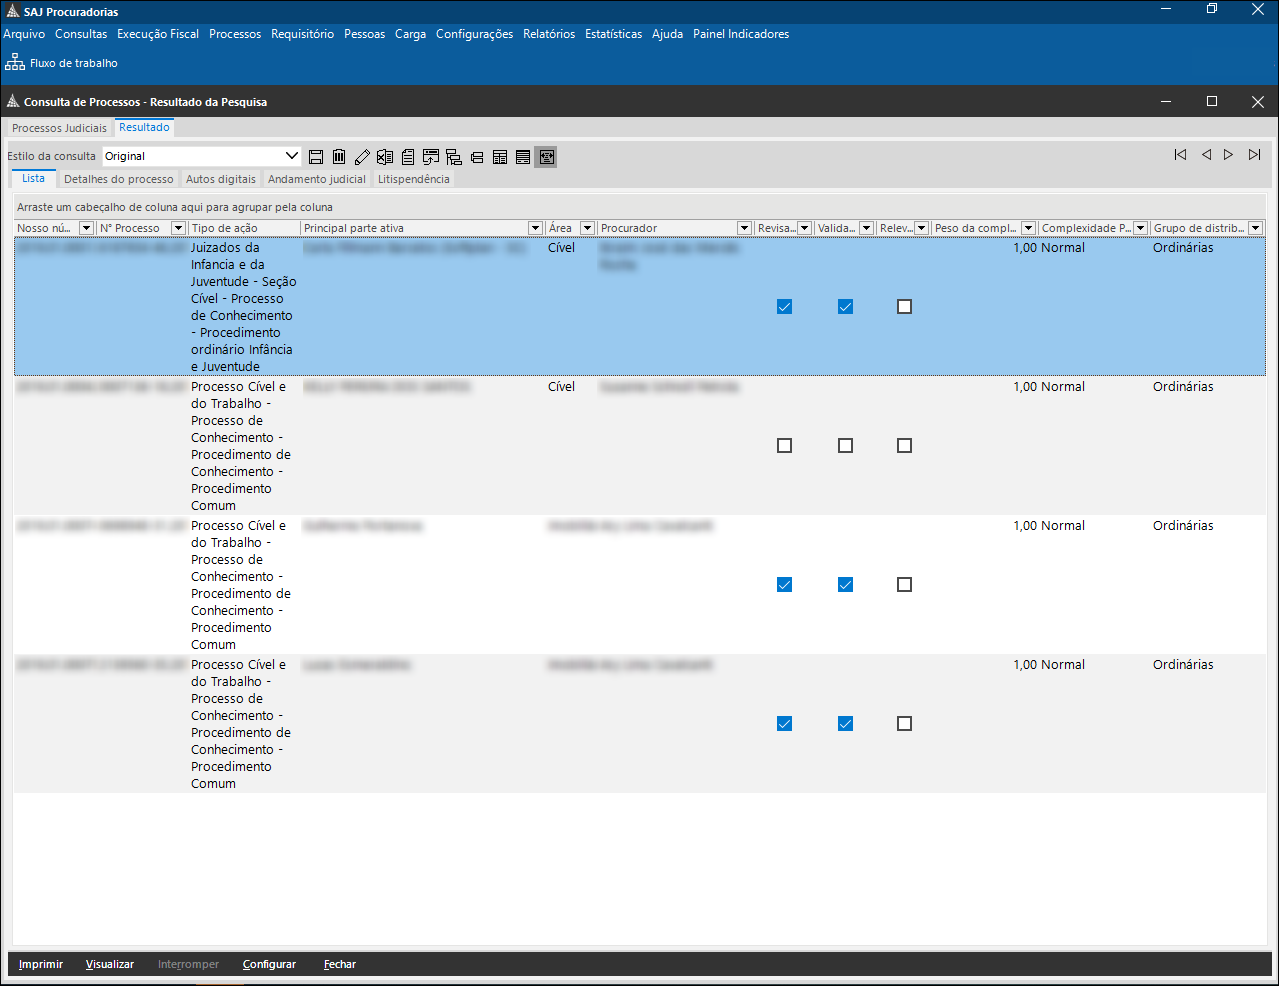Click the highlighted rightmost toolbar layout icon
Image resolution: width=1279 pixels, height=986 pixels.
pos(545,157)
